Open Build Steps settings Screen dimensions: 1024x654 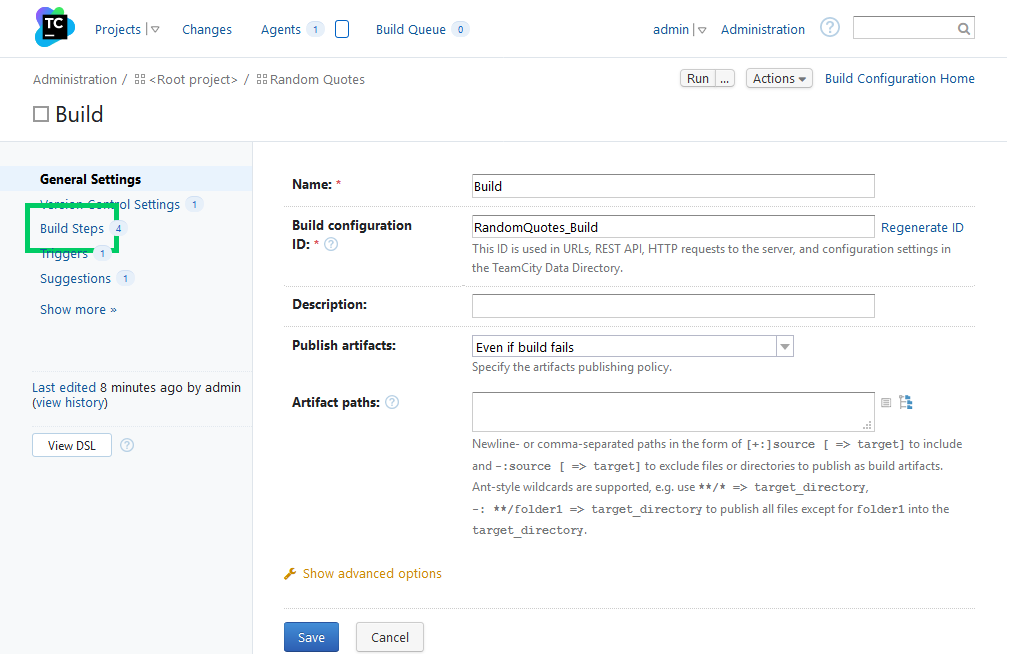pyautogui.click(x=72, y=229)
